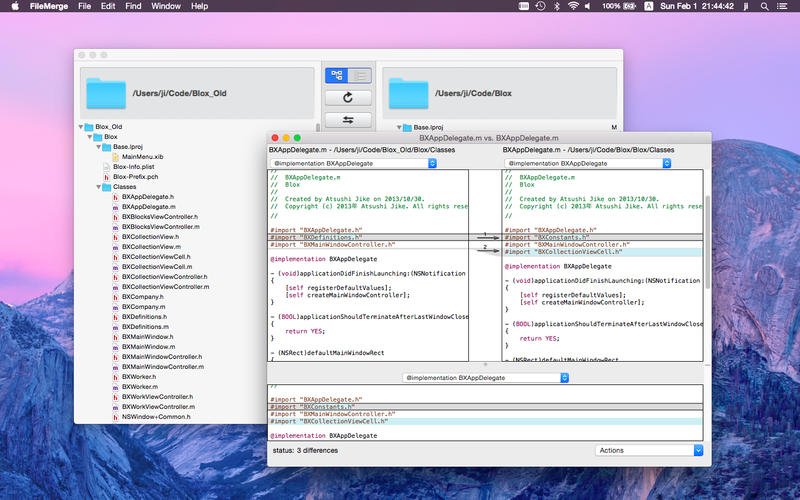
Task: Select BXWorker.m file
Action: 139,387
